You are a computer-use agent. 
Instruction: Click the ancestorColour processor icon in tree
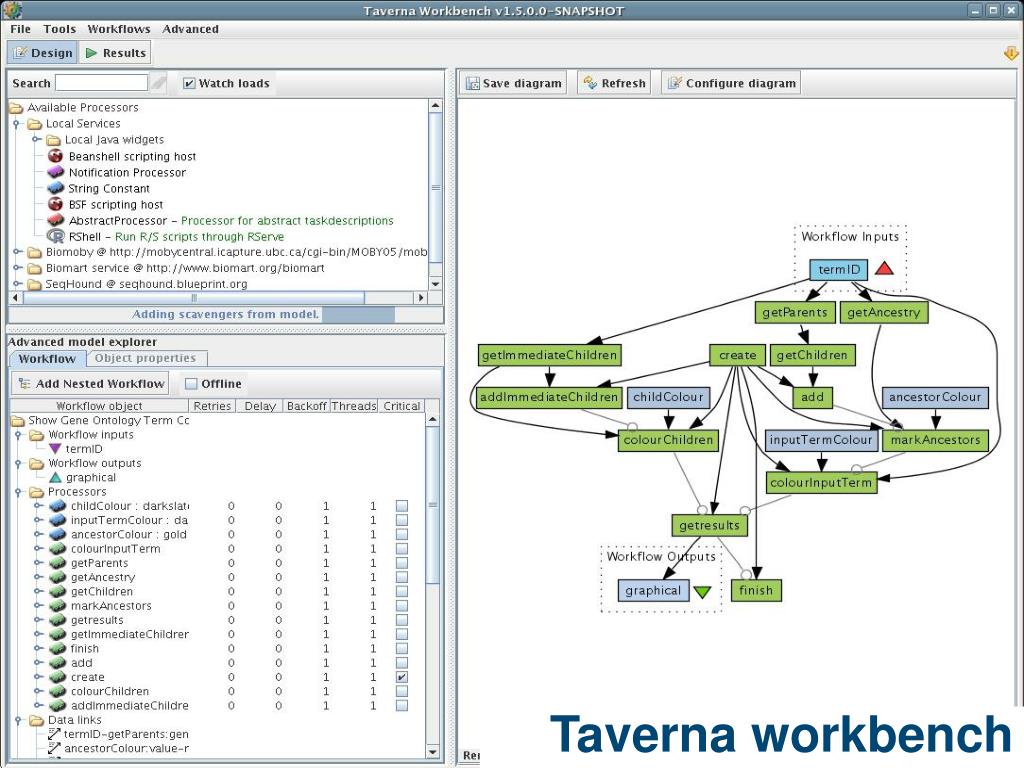(57, 535)
